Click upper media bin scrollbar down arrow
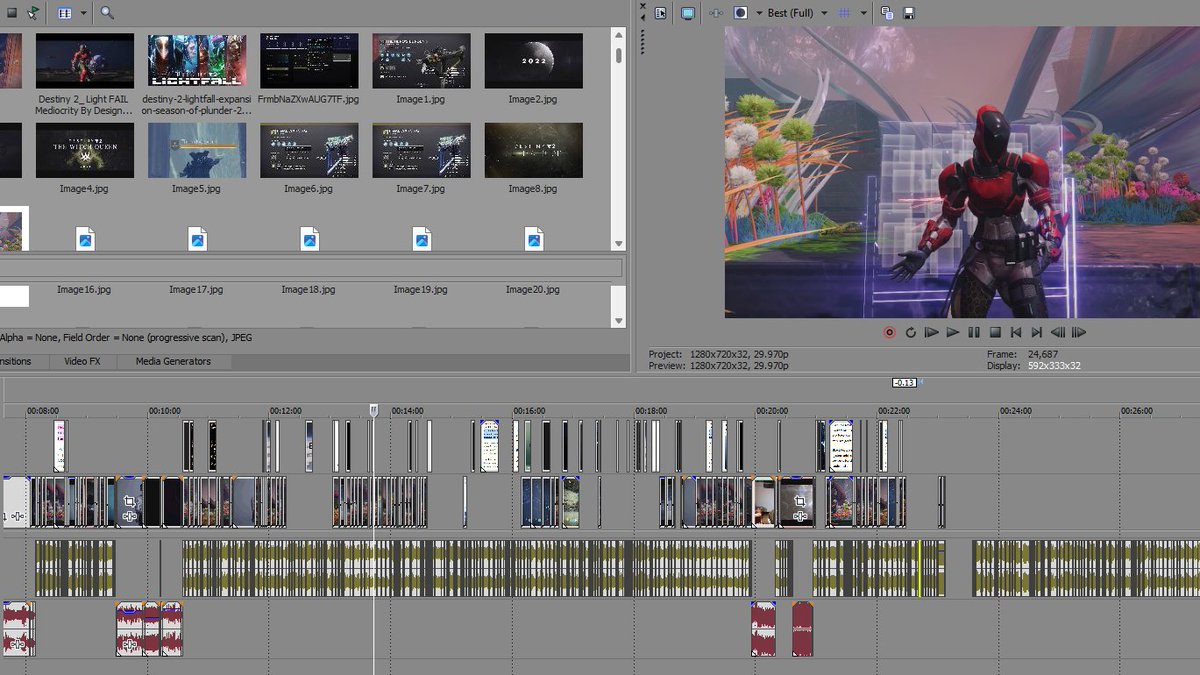Screen dimensions: 1200x675 pyautogui.click(x=619, y=244)
